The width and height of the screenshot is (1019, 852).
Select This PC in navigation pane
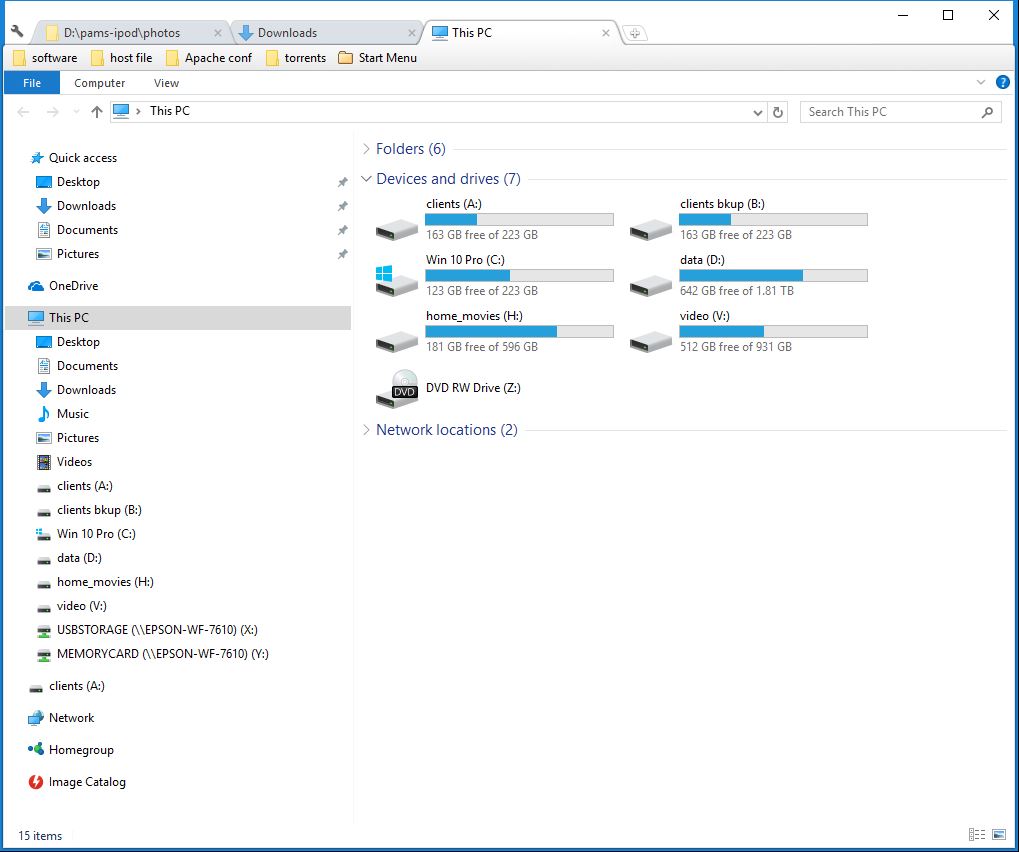[x=178, y=318]
